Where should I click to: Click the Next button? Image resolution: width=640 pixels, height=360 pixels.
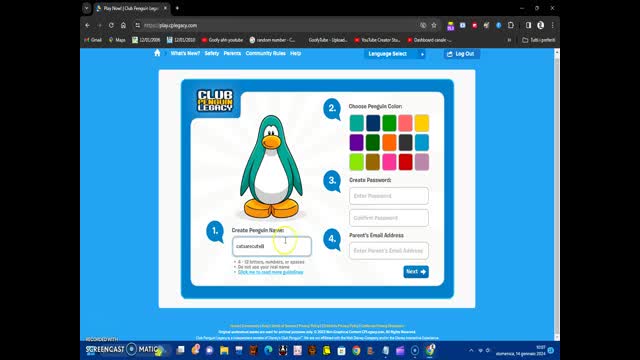pyautogui.click(x=416, y=271)
